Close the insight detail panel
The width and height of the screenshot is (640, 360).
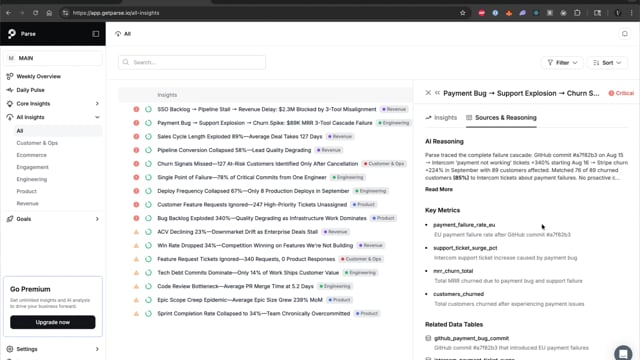(x=428, y=93)
